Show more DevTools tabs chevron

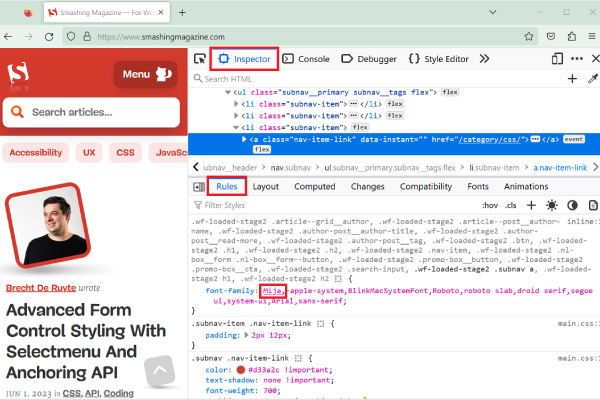click(484, 59)
